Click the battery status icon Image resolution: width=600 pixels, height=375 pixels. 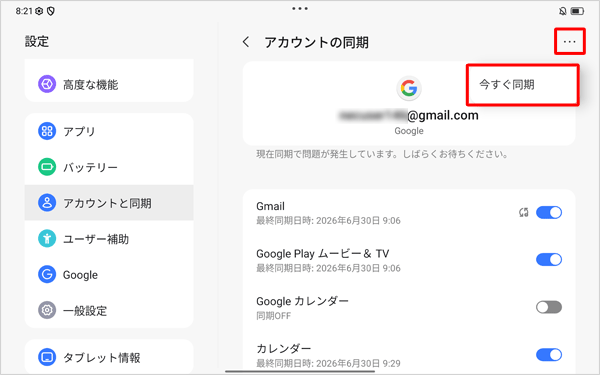pyautogui.click(x=577, y=11)
